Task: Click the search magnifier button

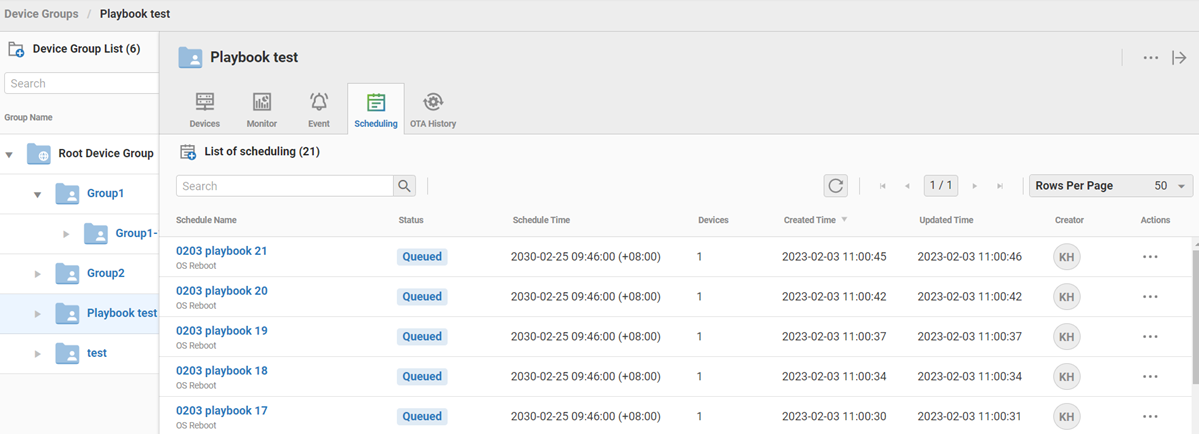Action: pos(404,186)
